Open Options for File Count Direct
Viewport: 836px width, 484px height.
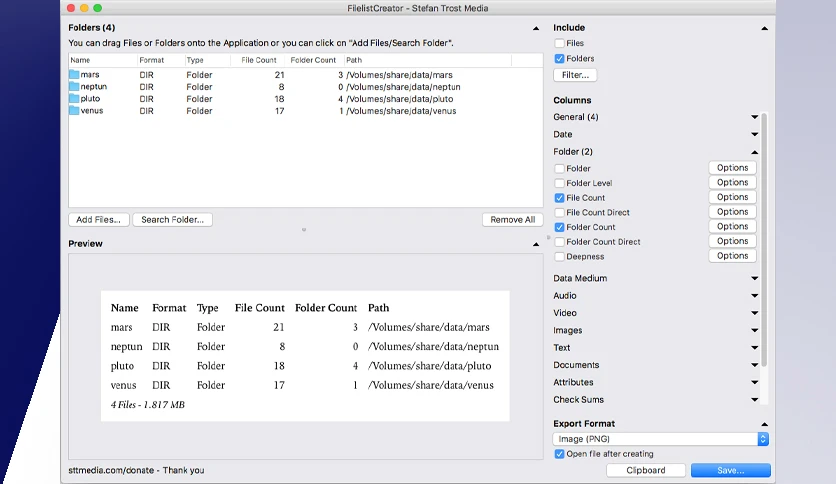tap(732, 212)
